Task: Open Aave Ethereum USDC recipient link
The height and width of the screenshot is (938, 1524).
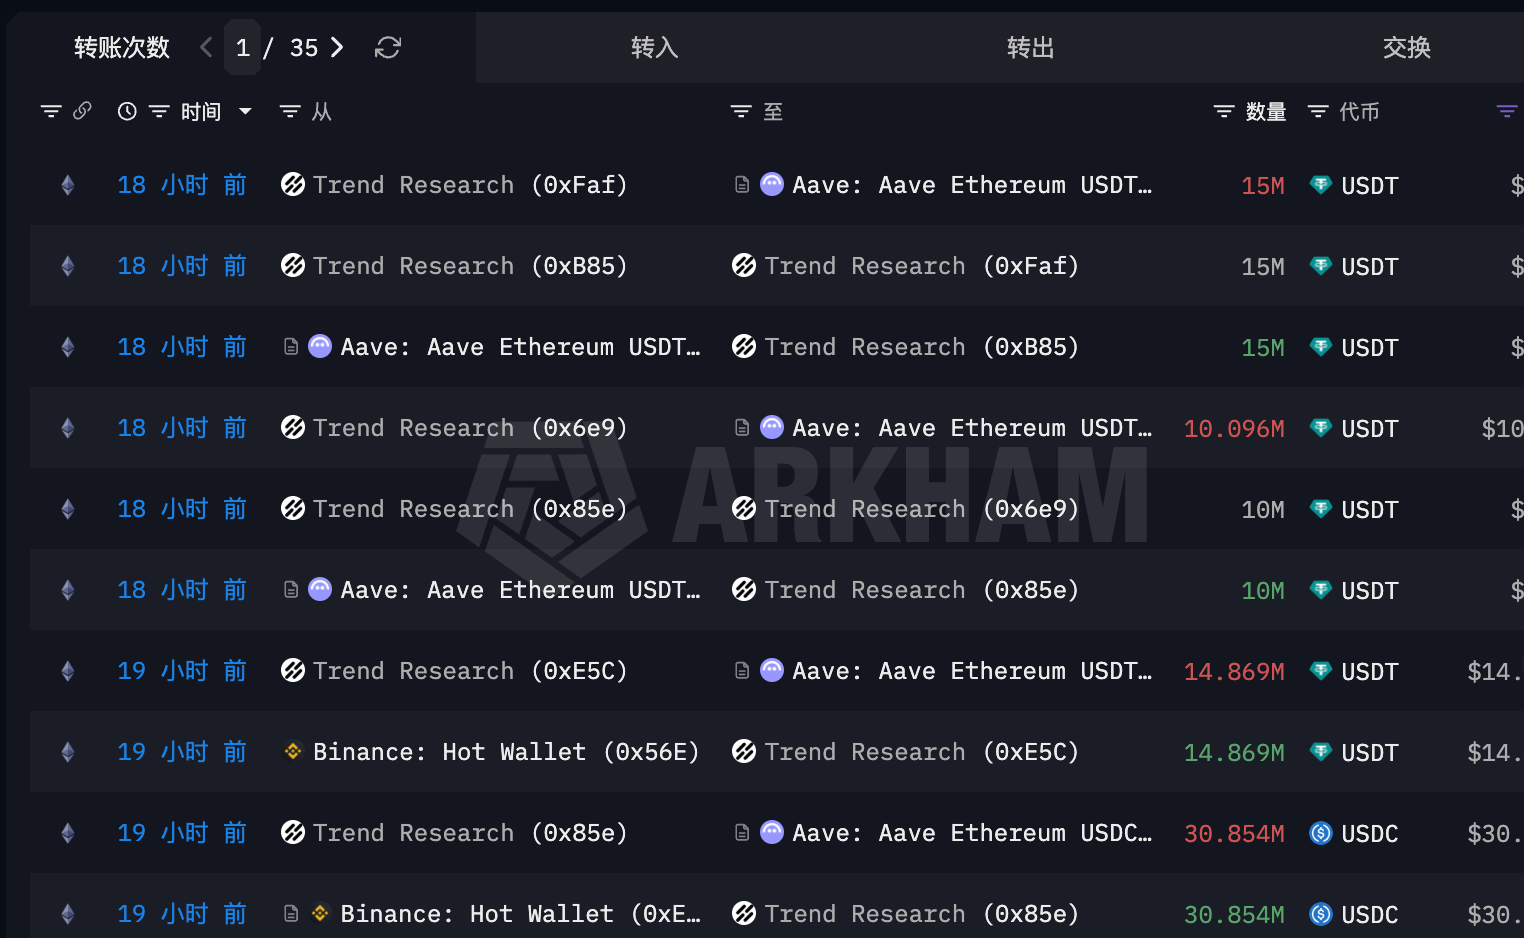Action: coord(972,833)
